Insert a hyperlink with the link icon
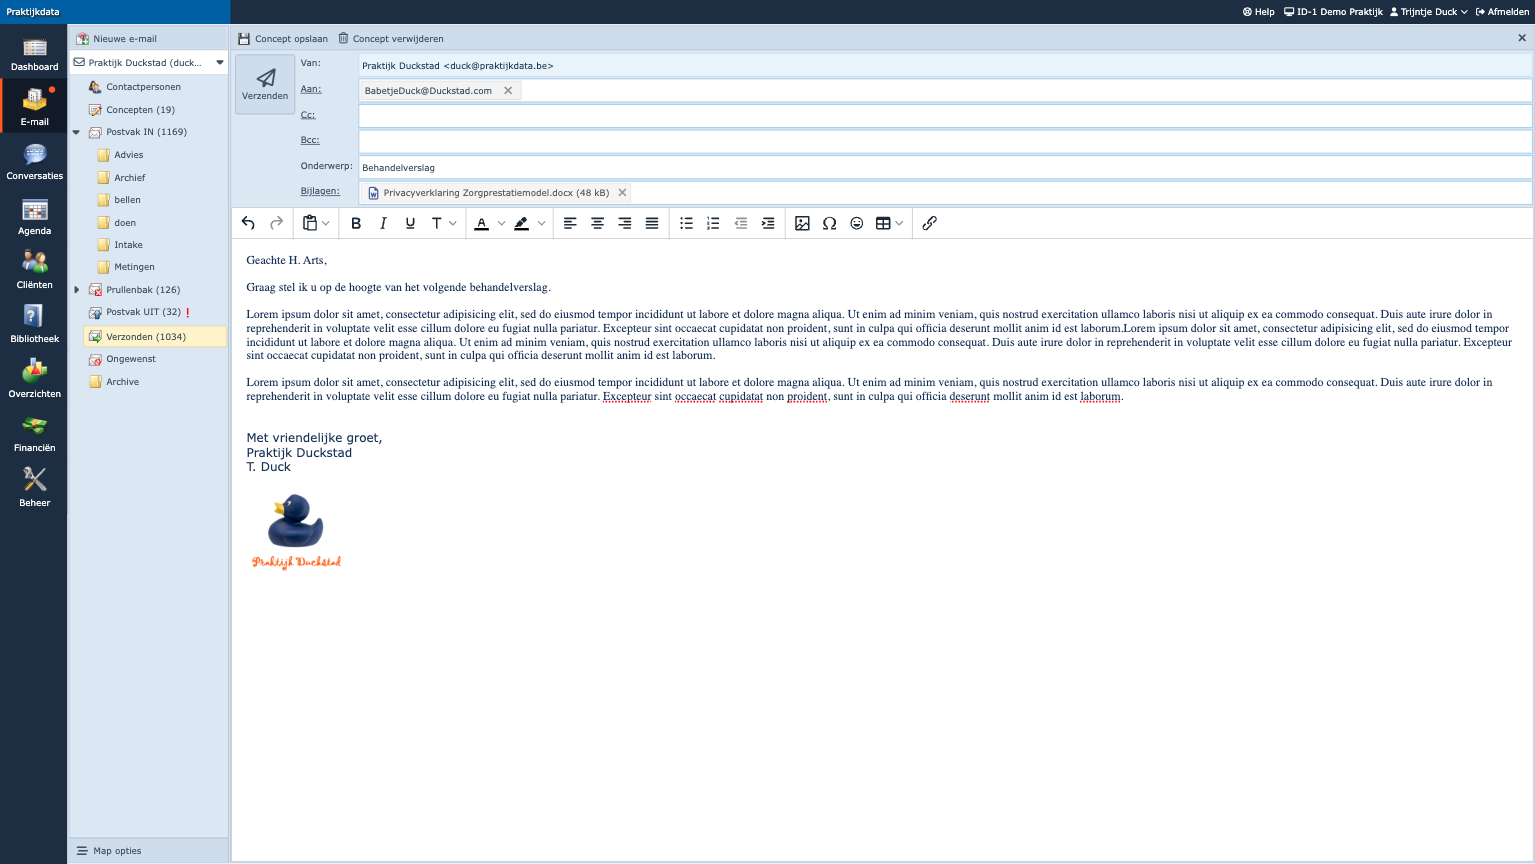 (929, 224)
